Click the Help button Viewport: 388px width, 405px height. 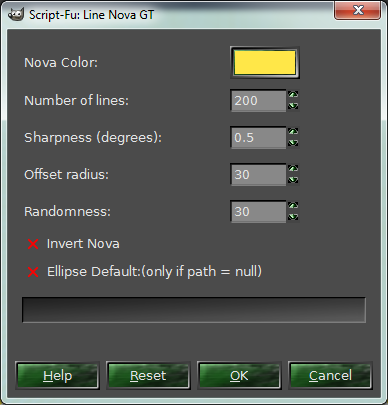pyautogui.click(x=57, y=376)
